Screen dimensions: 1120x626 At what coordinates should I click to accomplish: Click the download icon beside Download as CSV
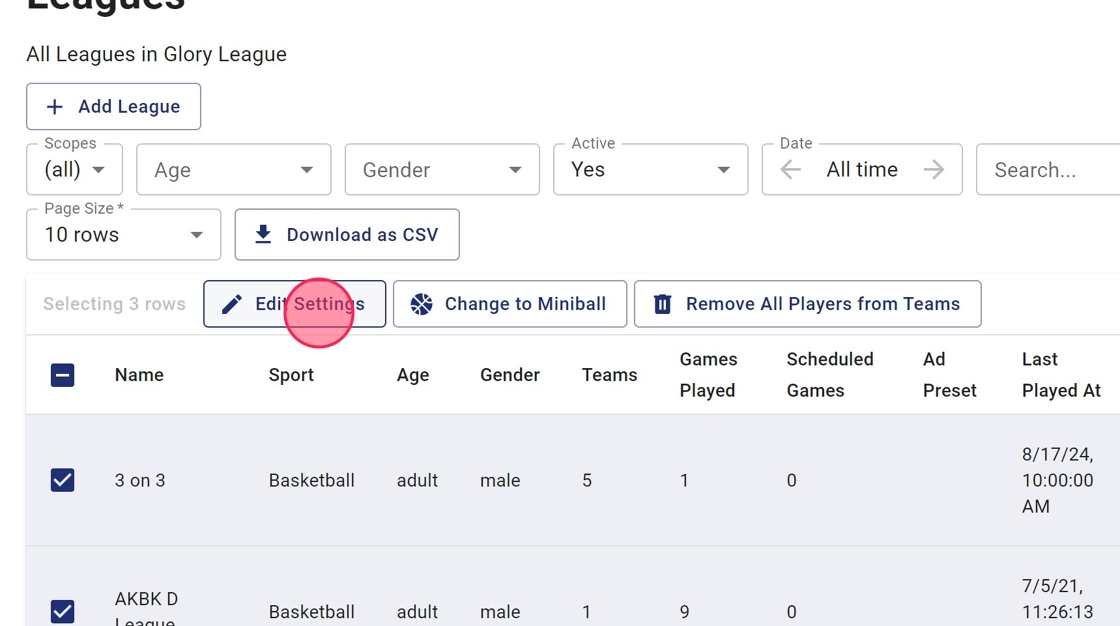click(263, 234)
